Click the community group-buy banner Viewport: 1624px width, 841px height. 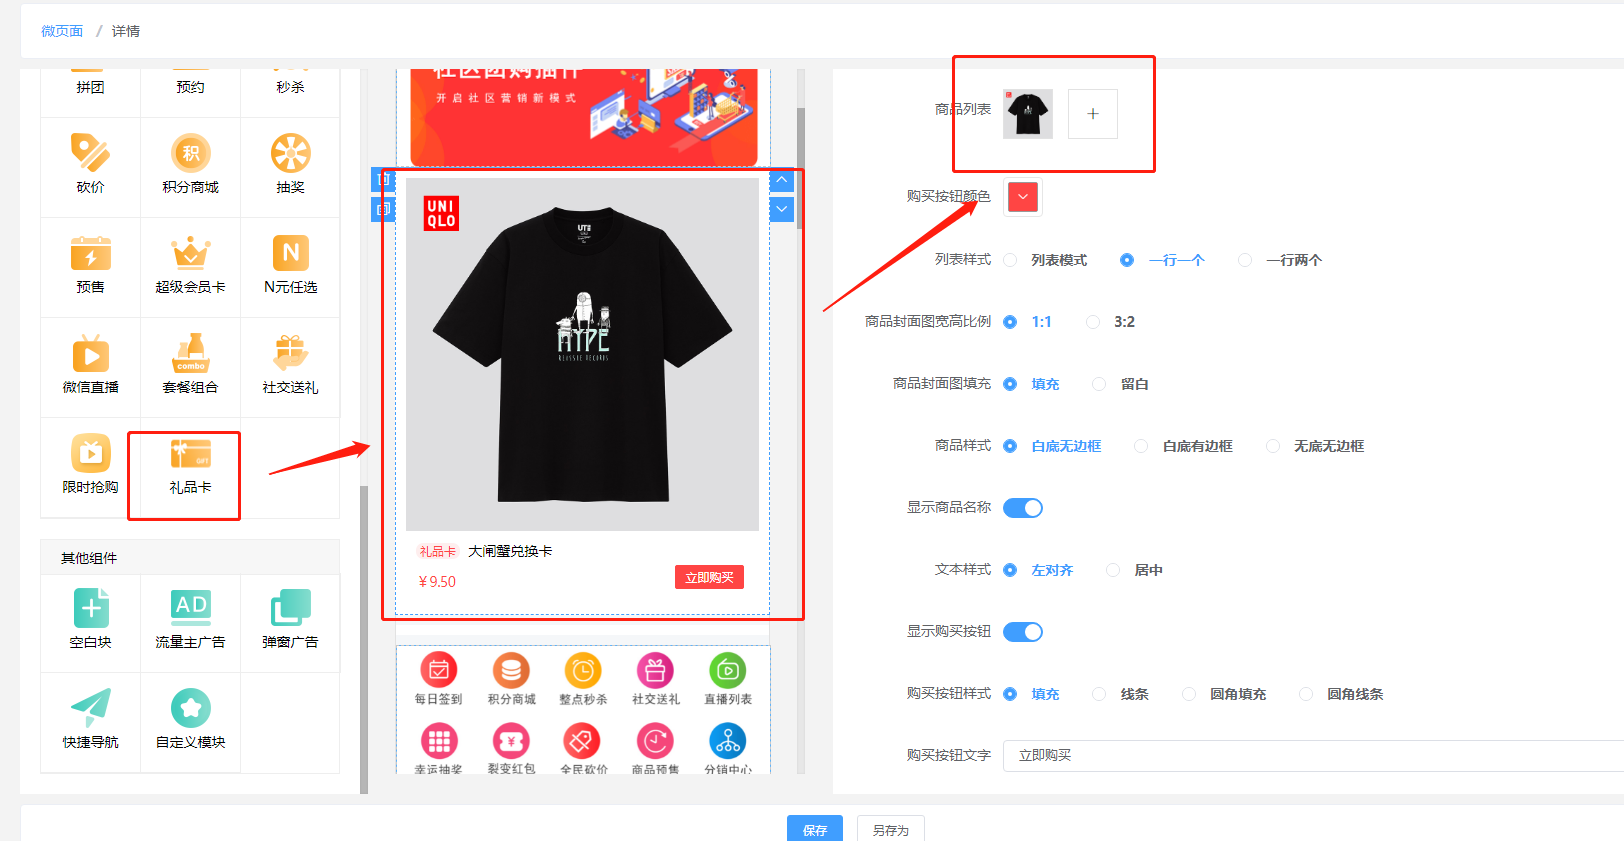click(x=583, y=115)
